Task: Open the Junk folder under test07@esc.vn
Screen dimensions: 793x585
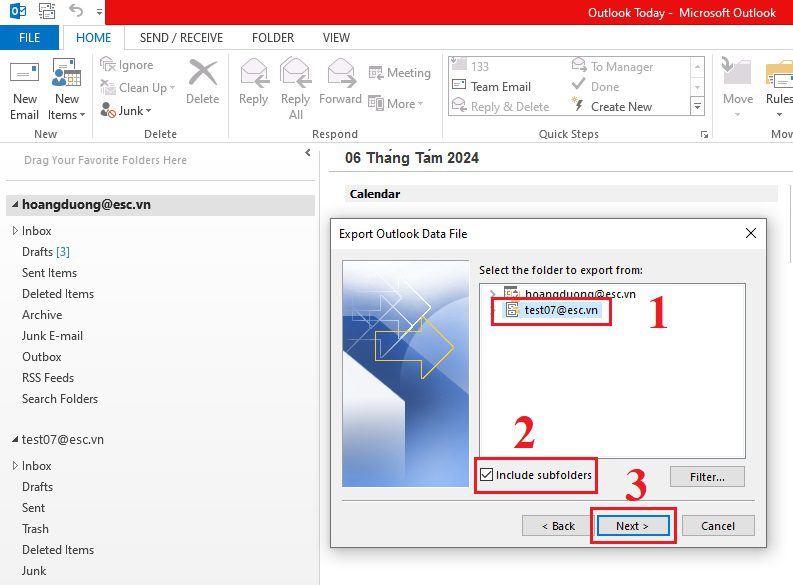Action: coord(34,570)
